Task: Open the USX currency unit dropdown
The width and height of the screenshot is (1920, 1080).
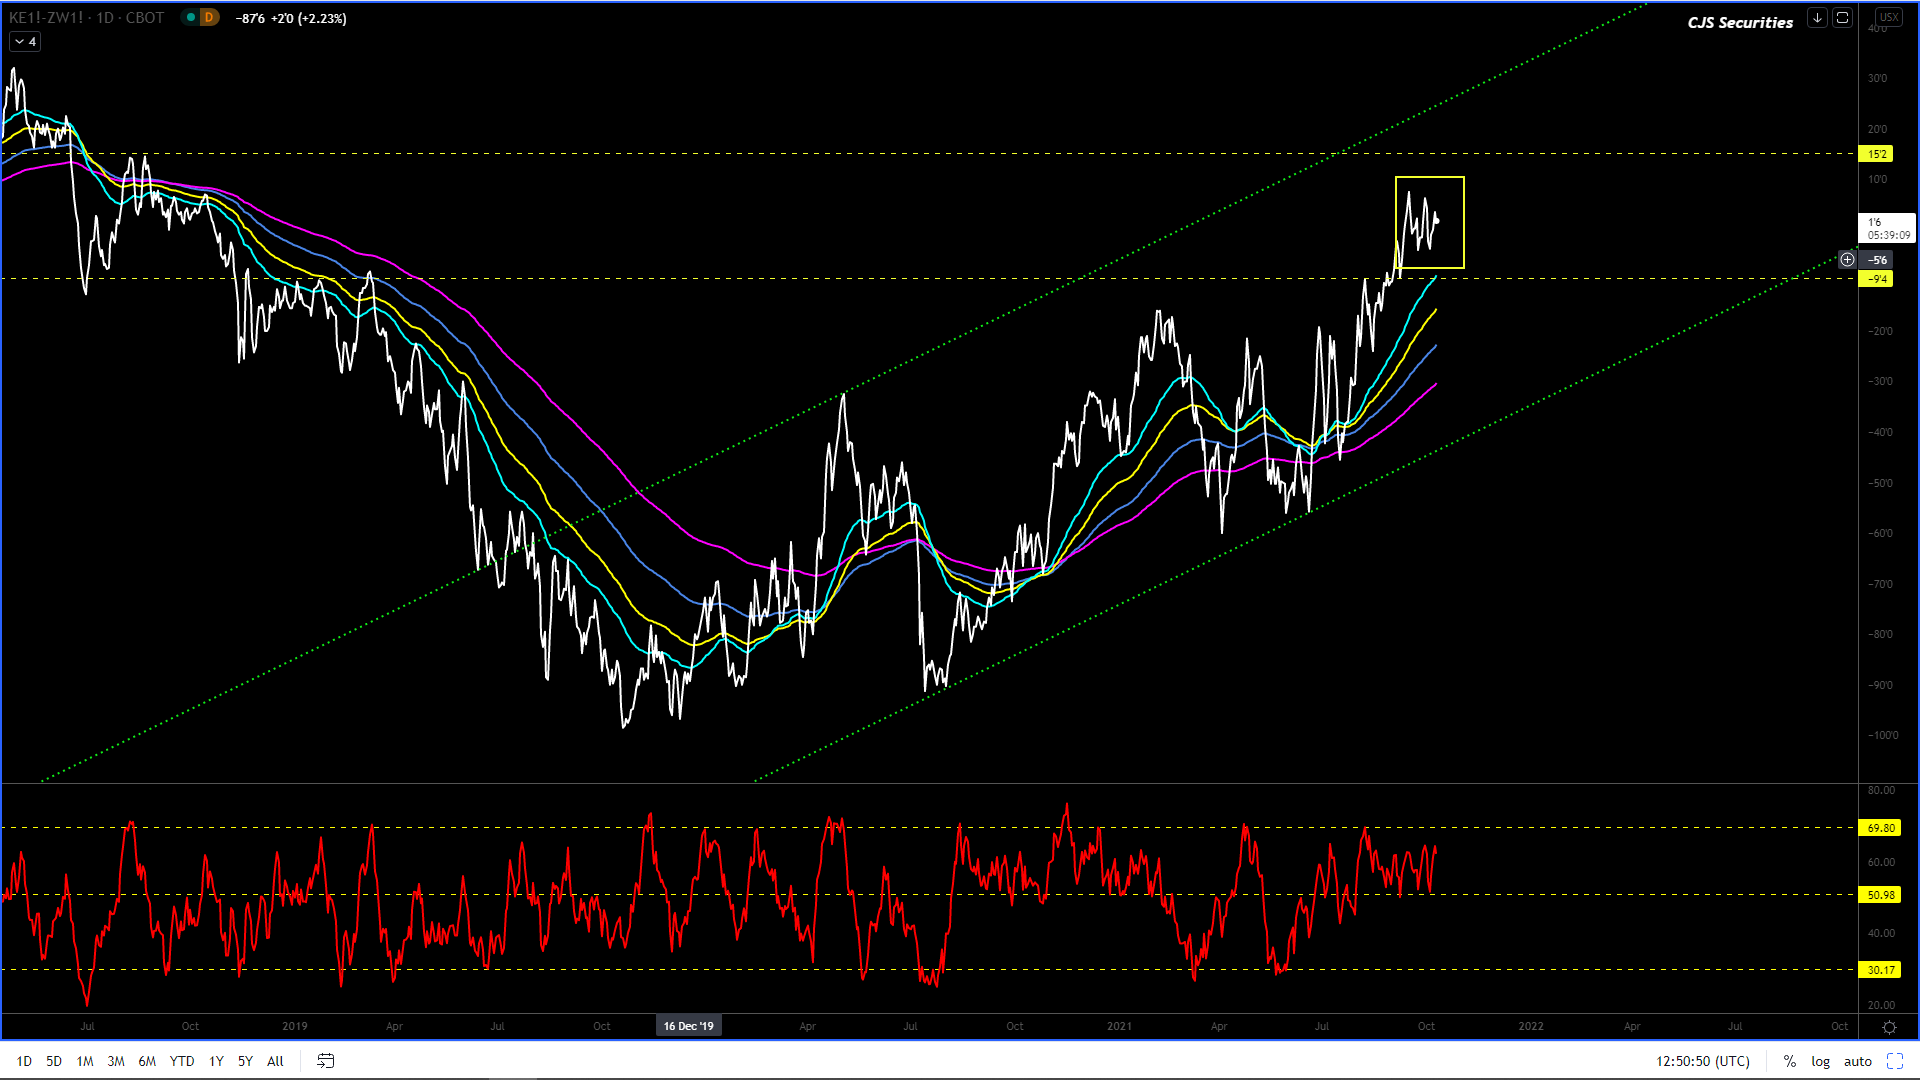Action: click(1888, 17)
